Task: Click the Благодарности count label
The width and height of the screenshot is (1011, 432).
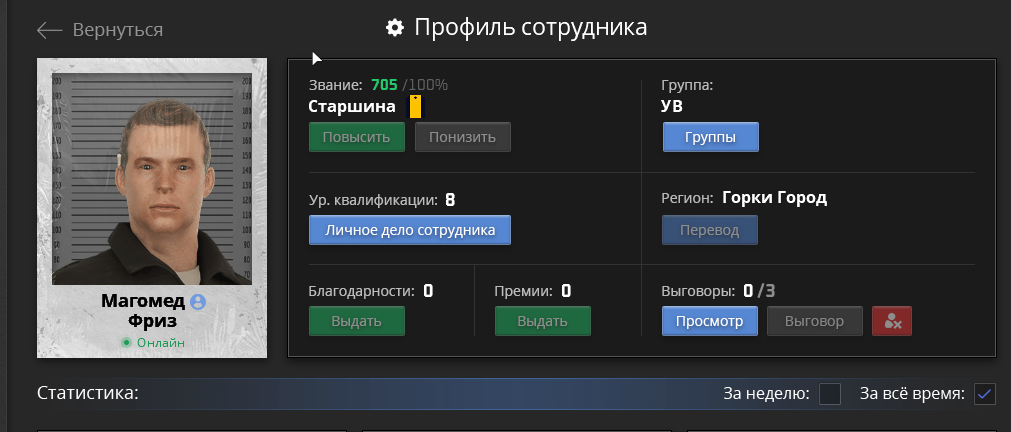Action: (371, 291)
